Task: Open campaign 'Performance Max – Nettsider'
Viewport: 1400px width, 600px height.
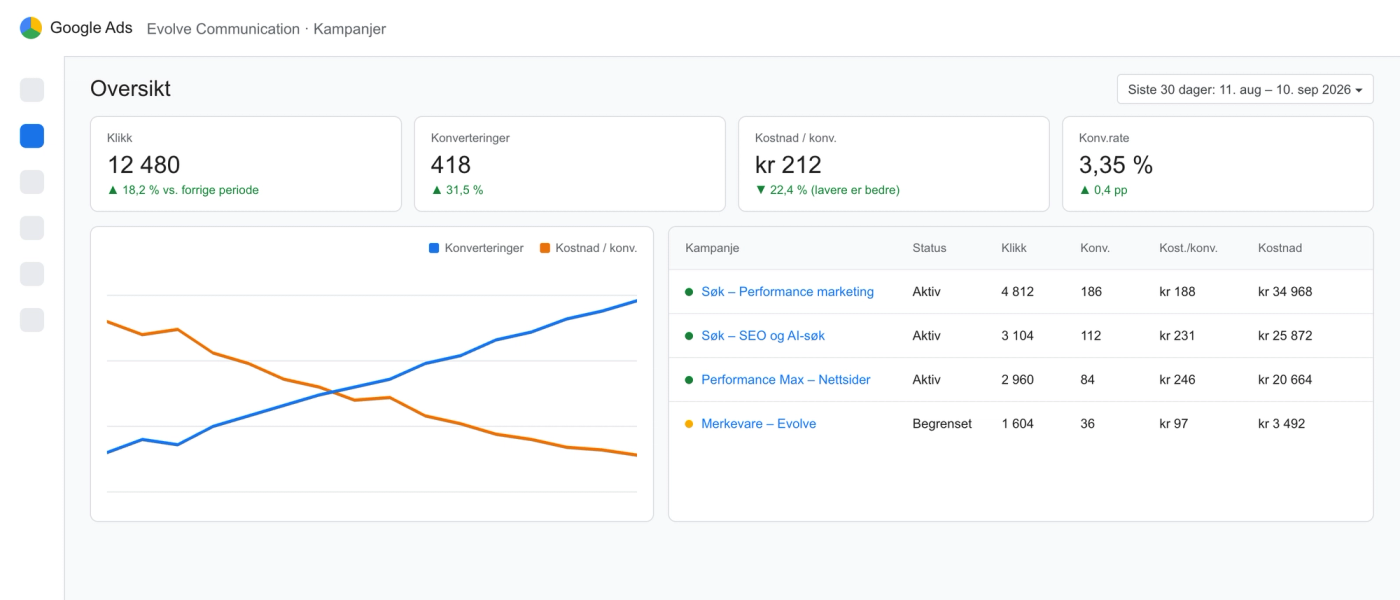Action: coord(786,380)
